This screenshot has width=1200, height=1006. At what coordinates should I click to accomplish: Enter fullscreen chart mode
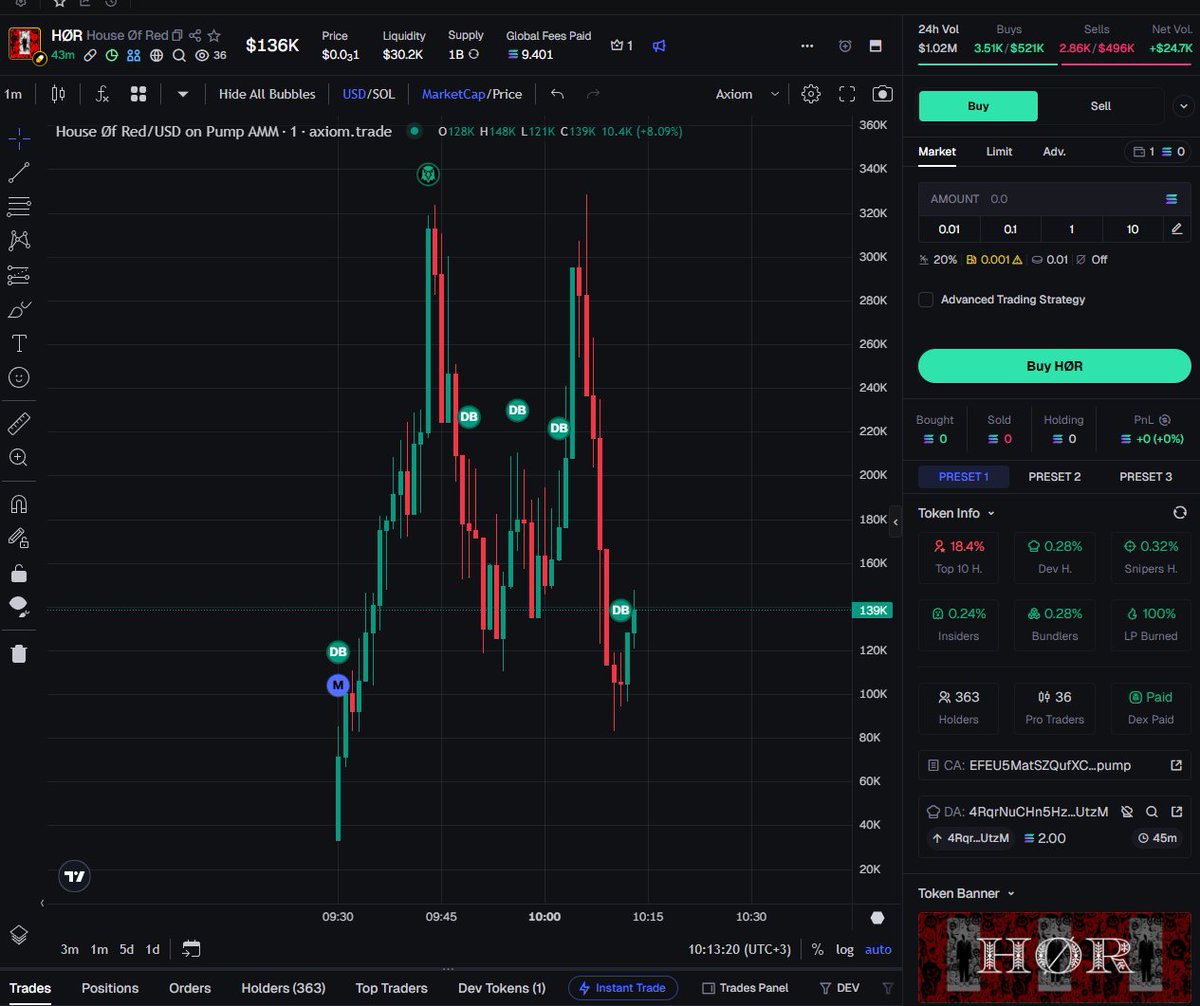847,94
